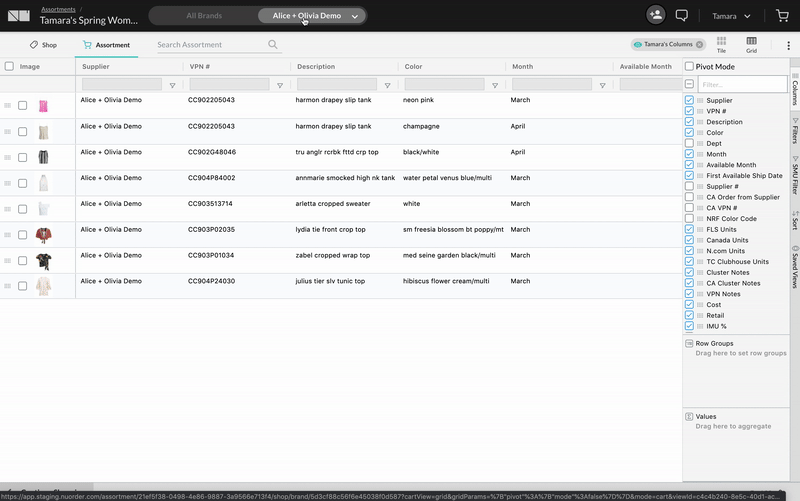Switch to Tile view
This screenshot has height=501, width=800.
(721, 44)
